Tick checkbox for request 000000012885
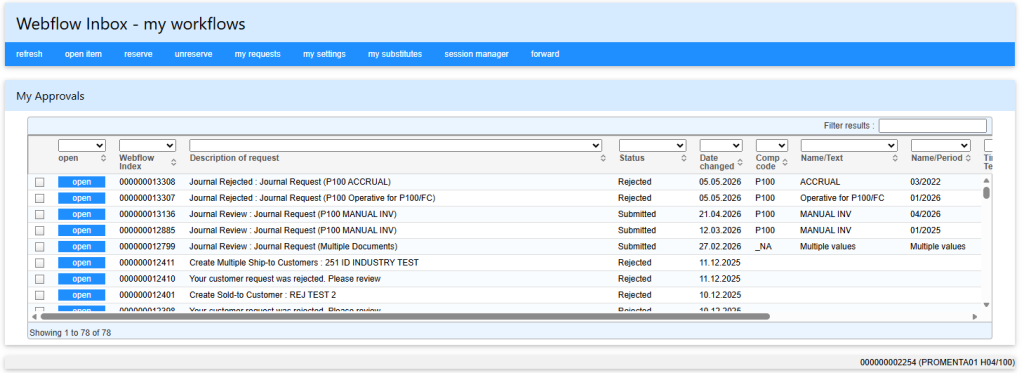 40,231
